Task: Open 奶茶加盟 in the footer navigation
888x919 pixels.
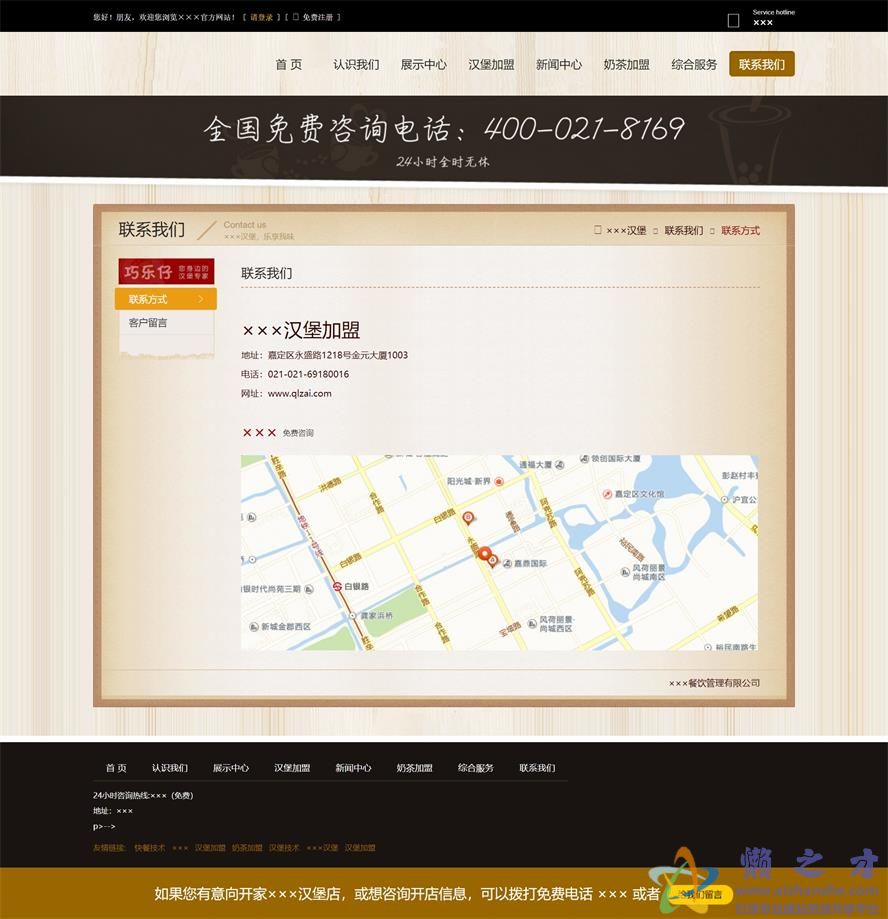Action: (x=414, y=768)
